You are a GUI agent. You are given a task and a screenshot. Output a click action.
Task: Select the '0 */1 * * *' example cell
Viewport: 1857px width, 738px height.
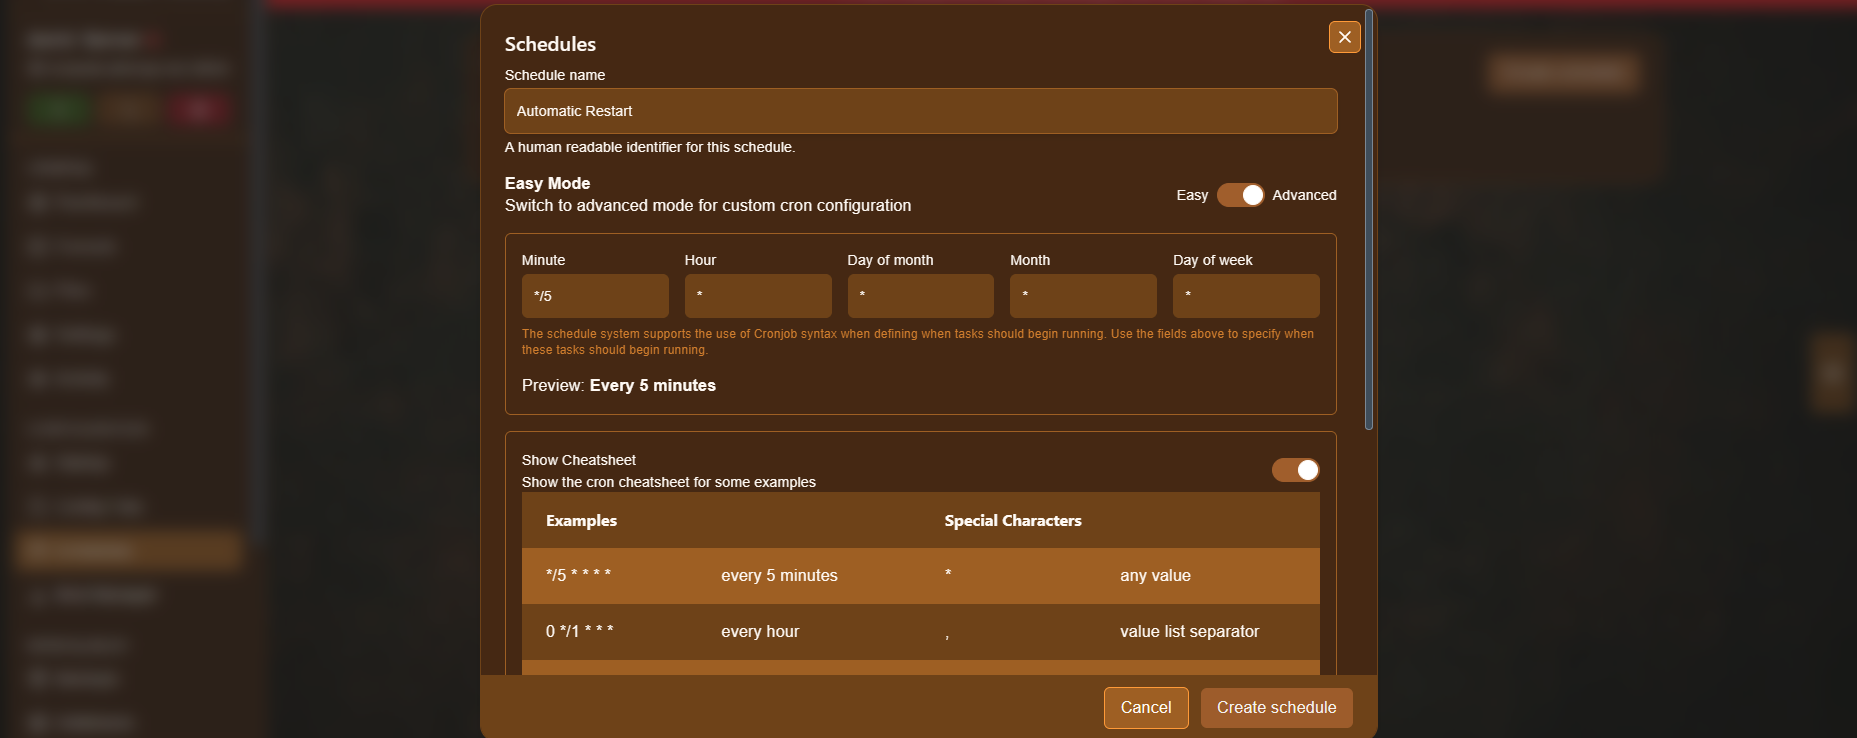[580, 632]
